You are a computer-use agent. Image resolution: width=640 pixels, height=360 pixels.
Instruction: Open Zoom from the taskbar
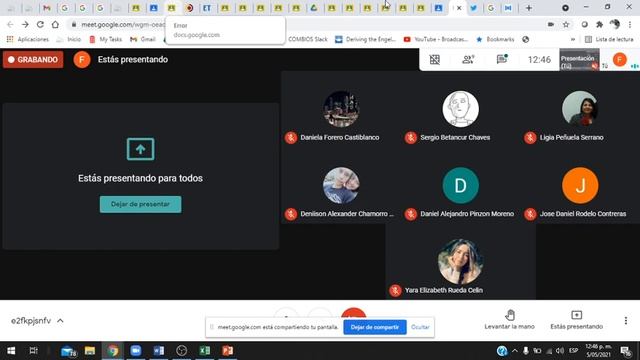[136, 351]
